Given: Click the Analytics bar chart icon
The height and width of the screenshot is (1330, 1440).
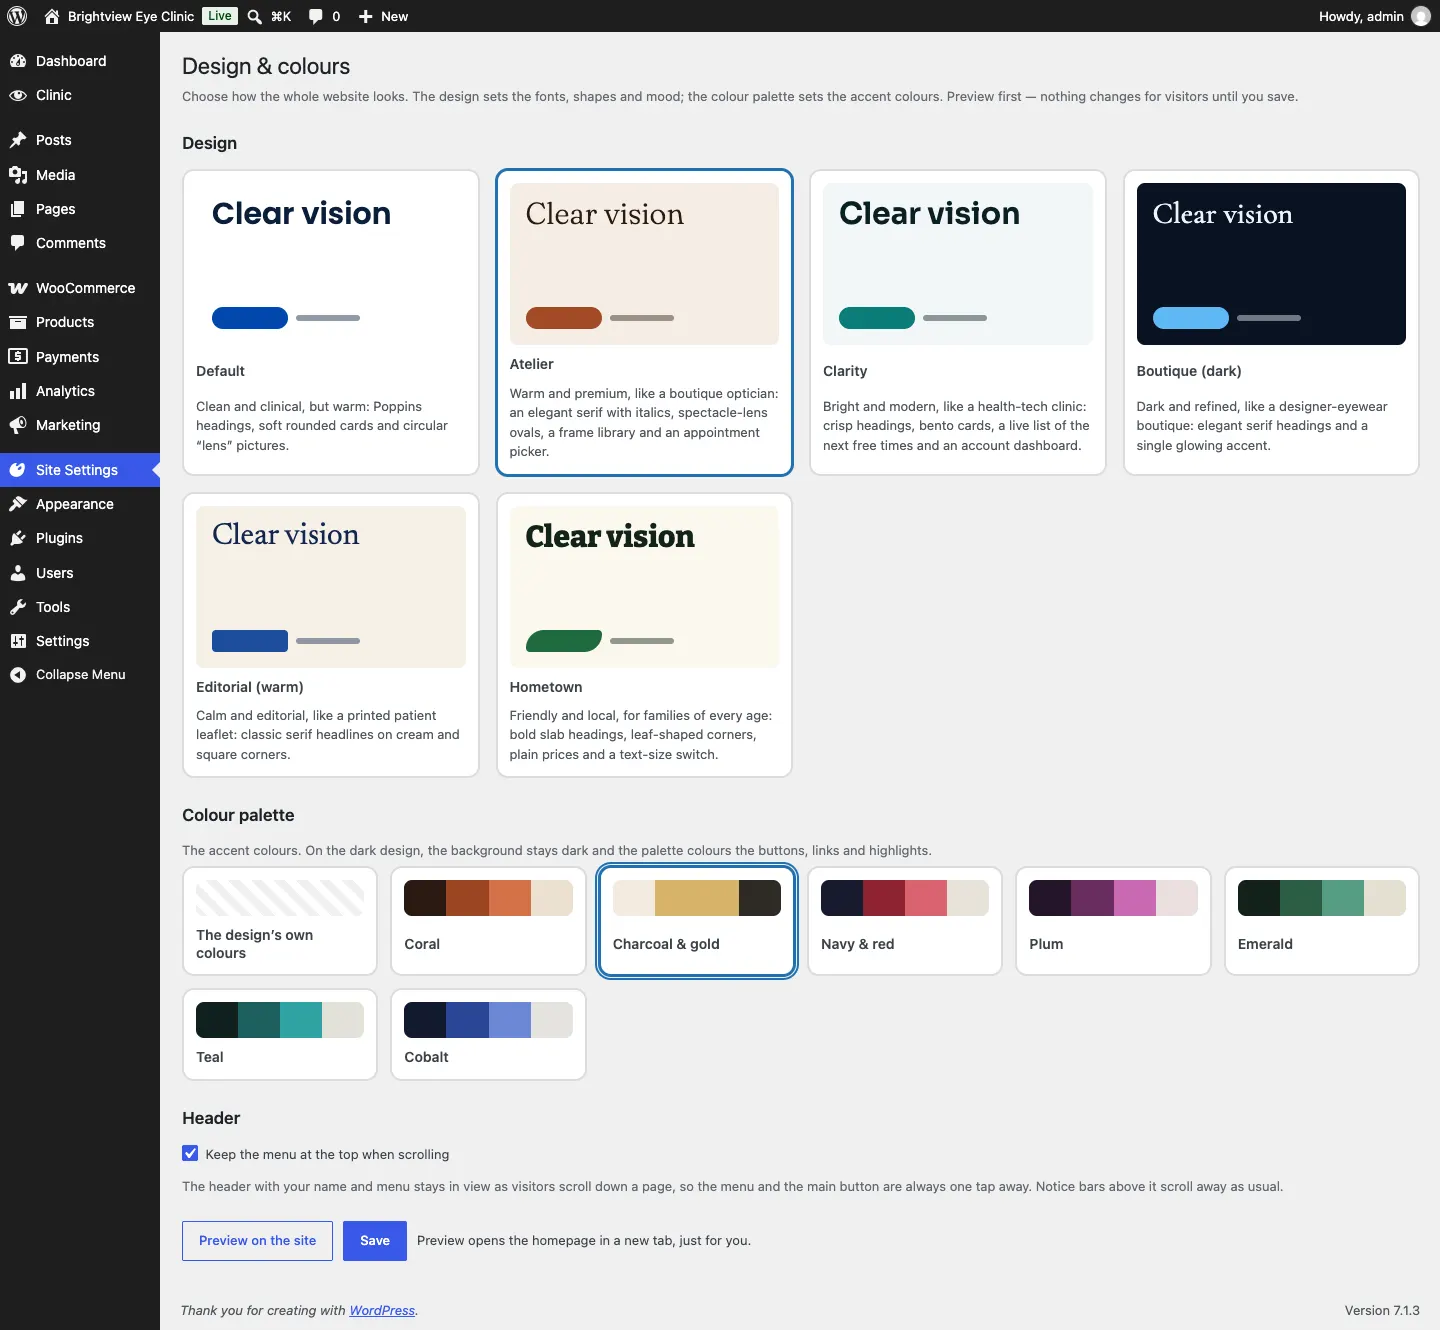Looking at the screenshot, I should [18, 391].
